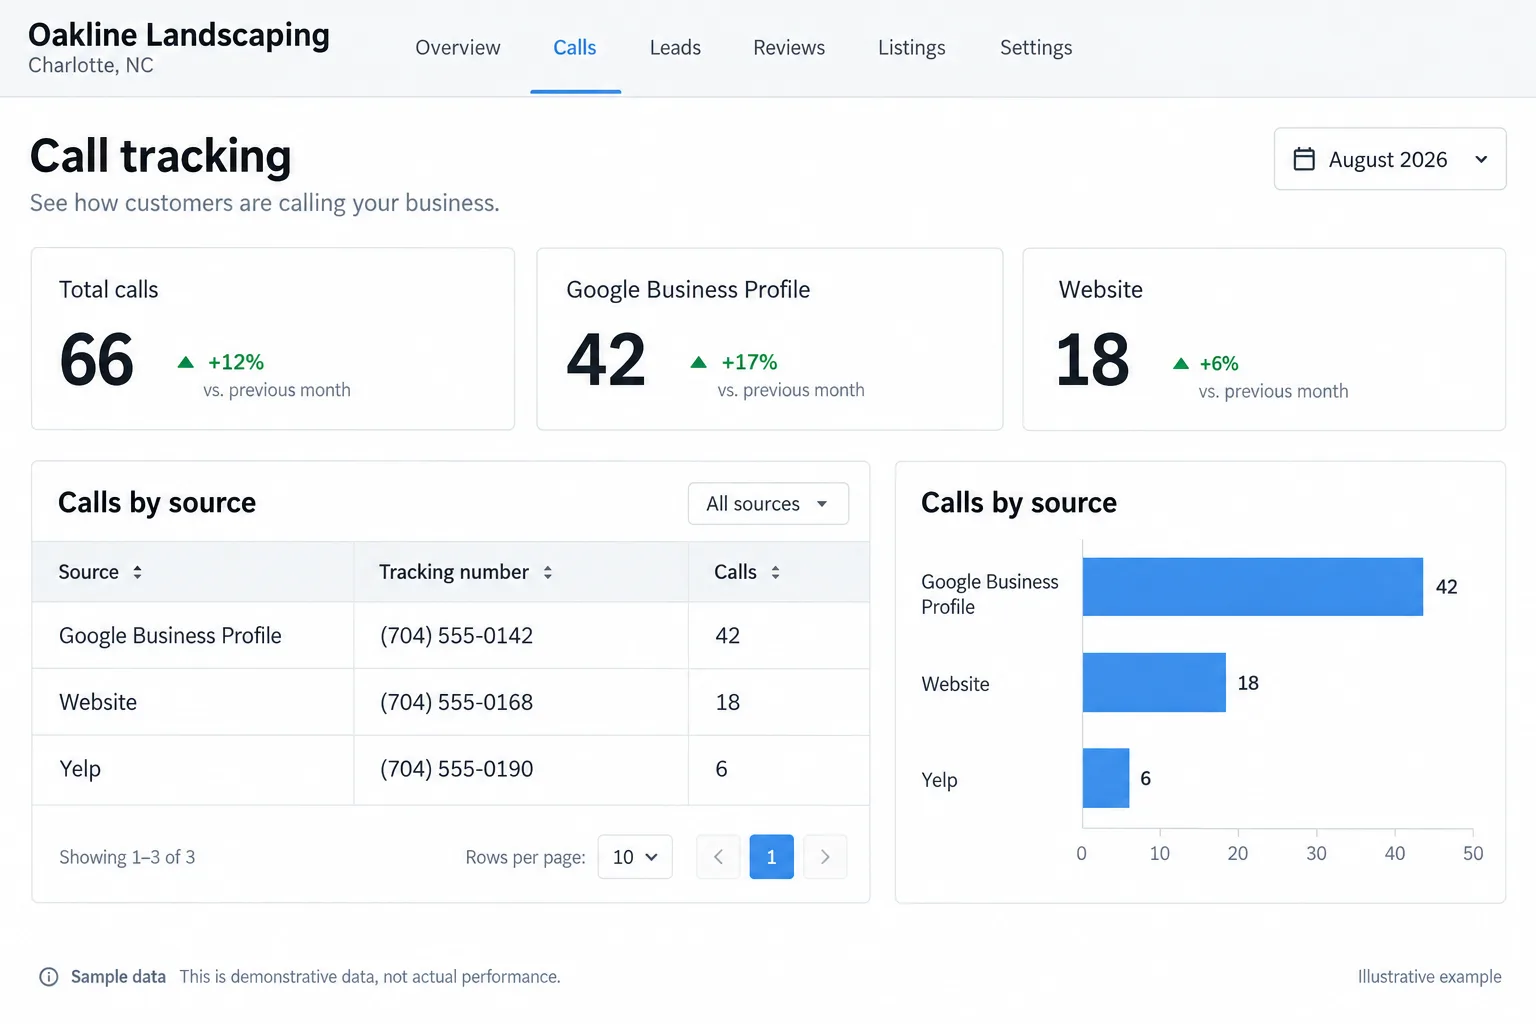Click the Google Business Profile card value 42

606,360
